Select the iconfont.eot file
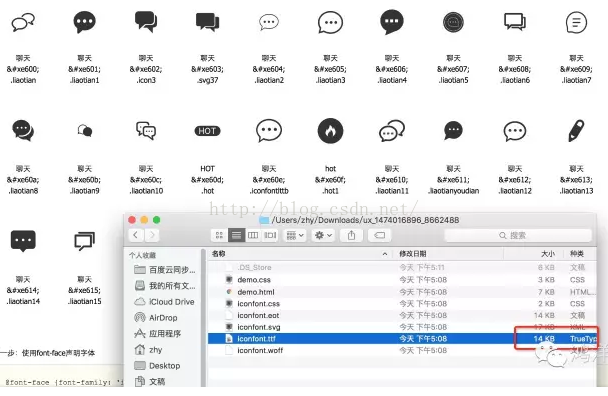Screen dimensions: 608x396 click(x=402, y=315)
